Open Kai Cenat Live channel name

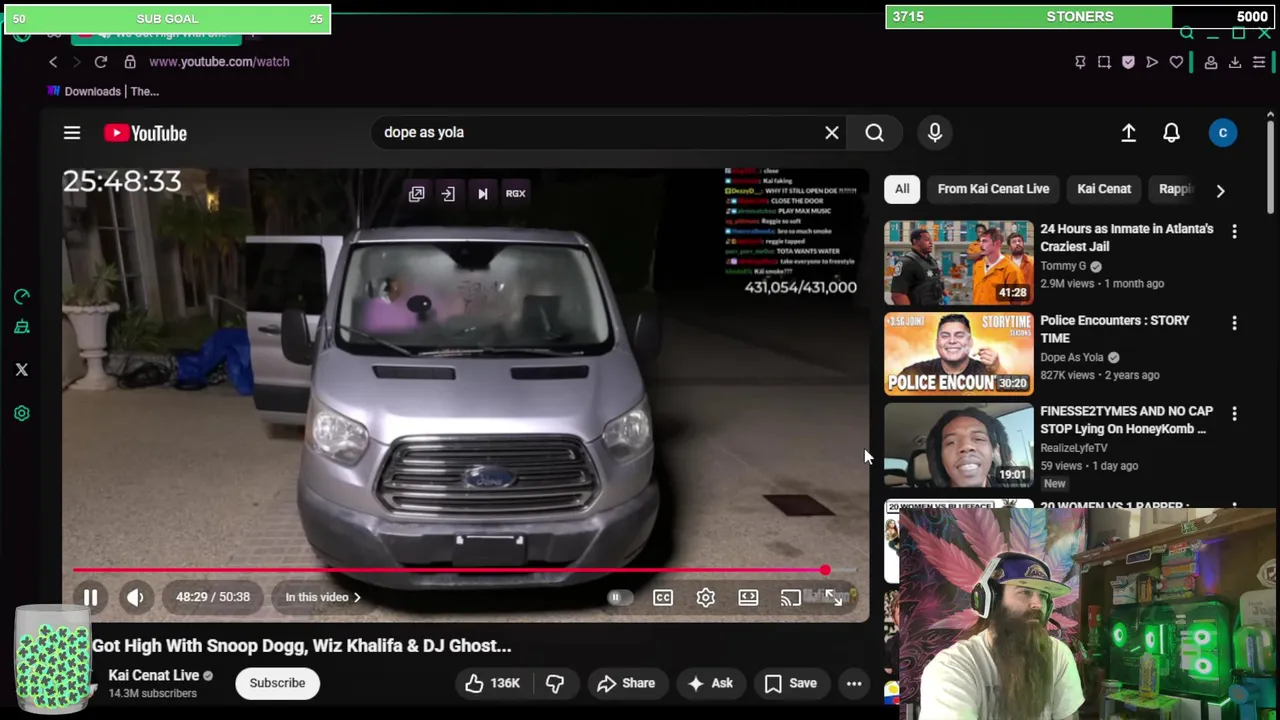(x=154, y=675)
